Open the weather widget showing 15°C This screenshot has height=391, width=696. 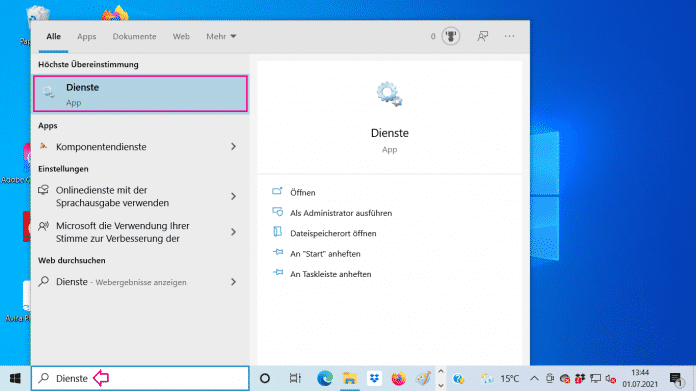[x=500, y=379]
